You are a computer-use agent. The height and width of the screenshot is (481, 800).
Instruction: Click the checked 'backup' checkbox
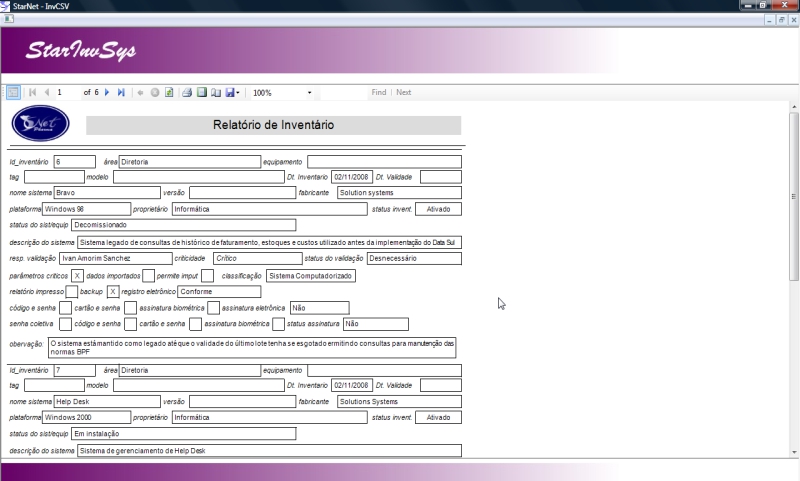113,292
